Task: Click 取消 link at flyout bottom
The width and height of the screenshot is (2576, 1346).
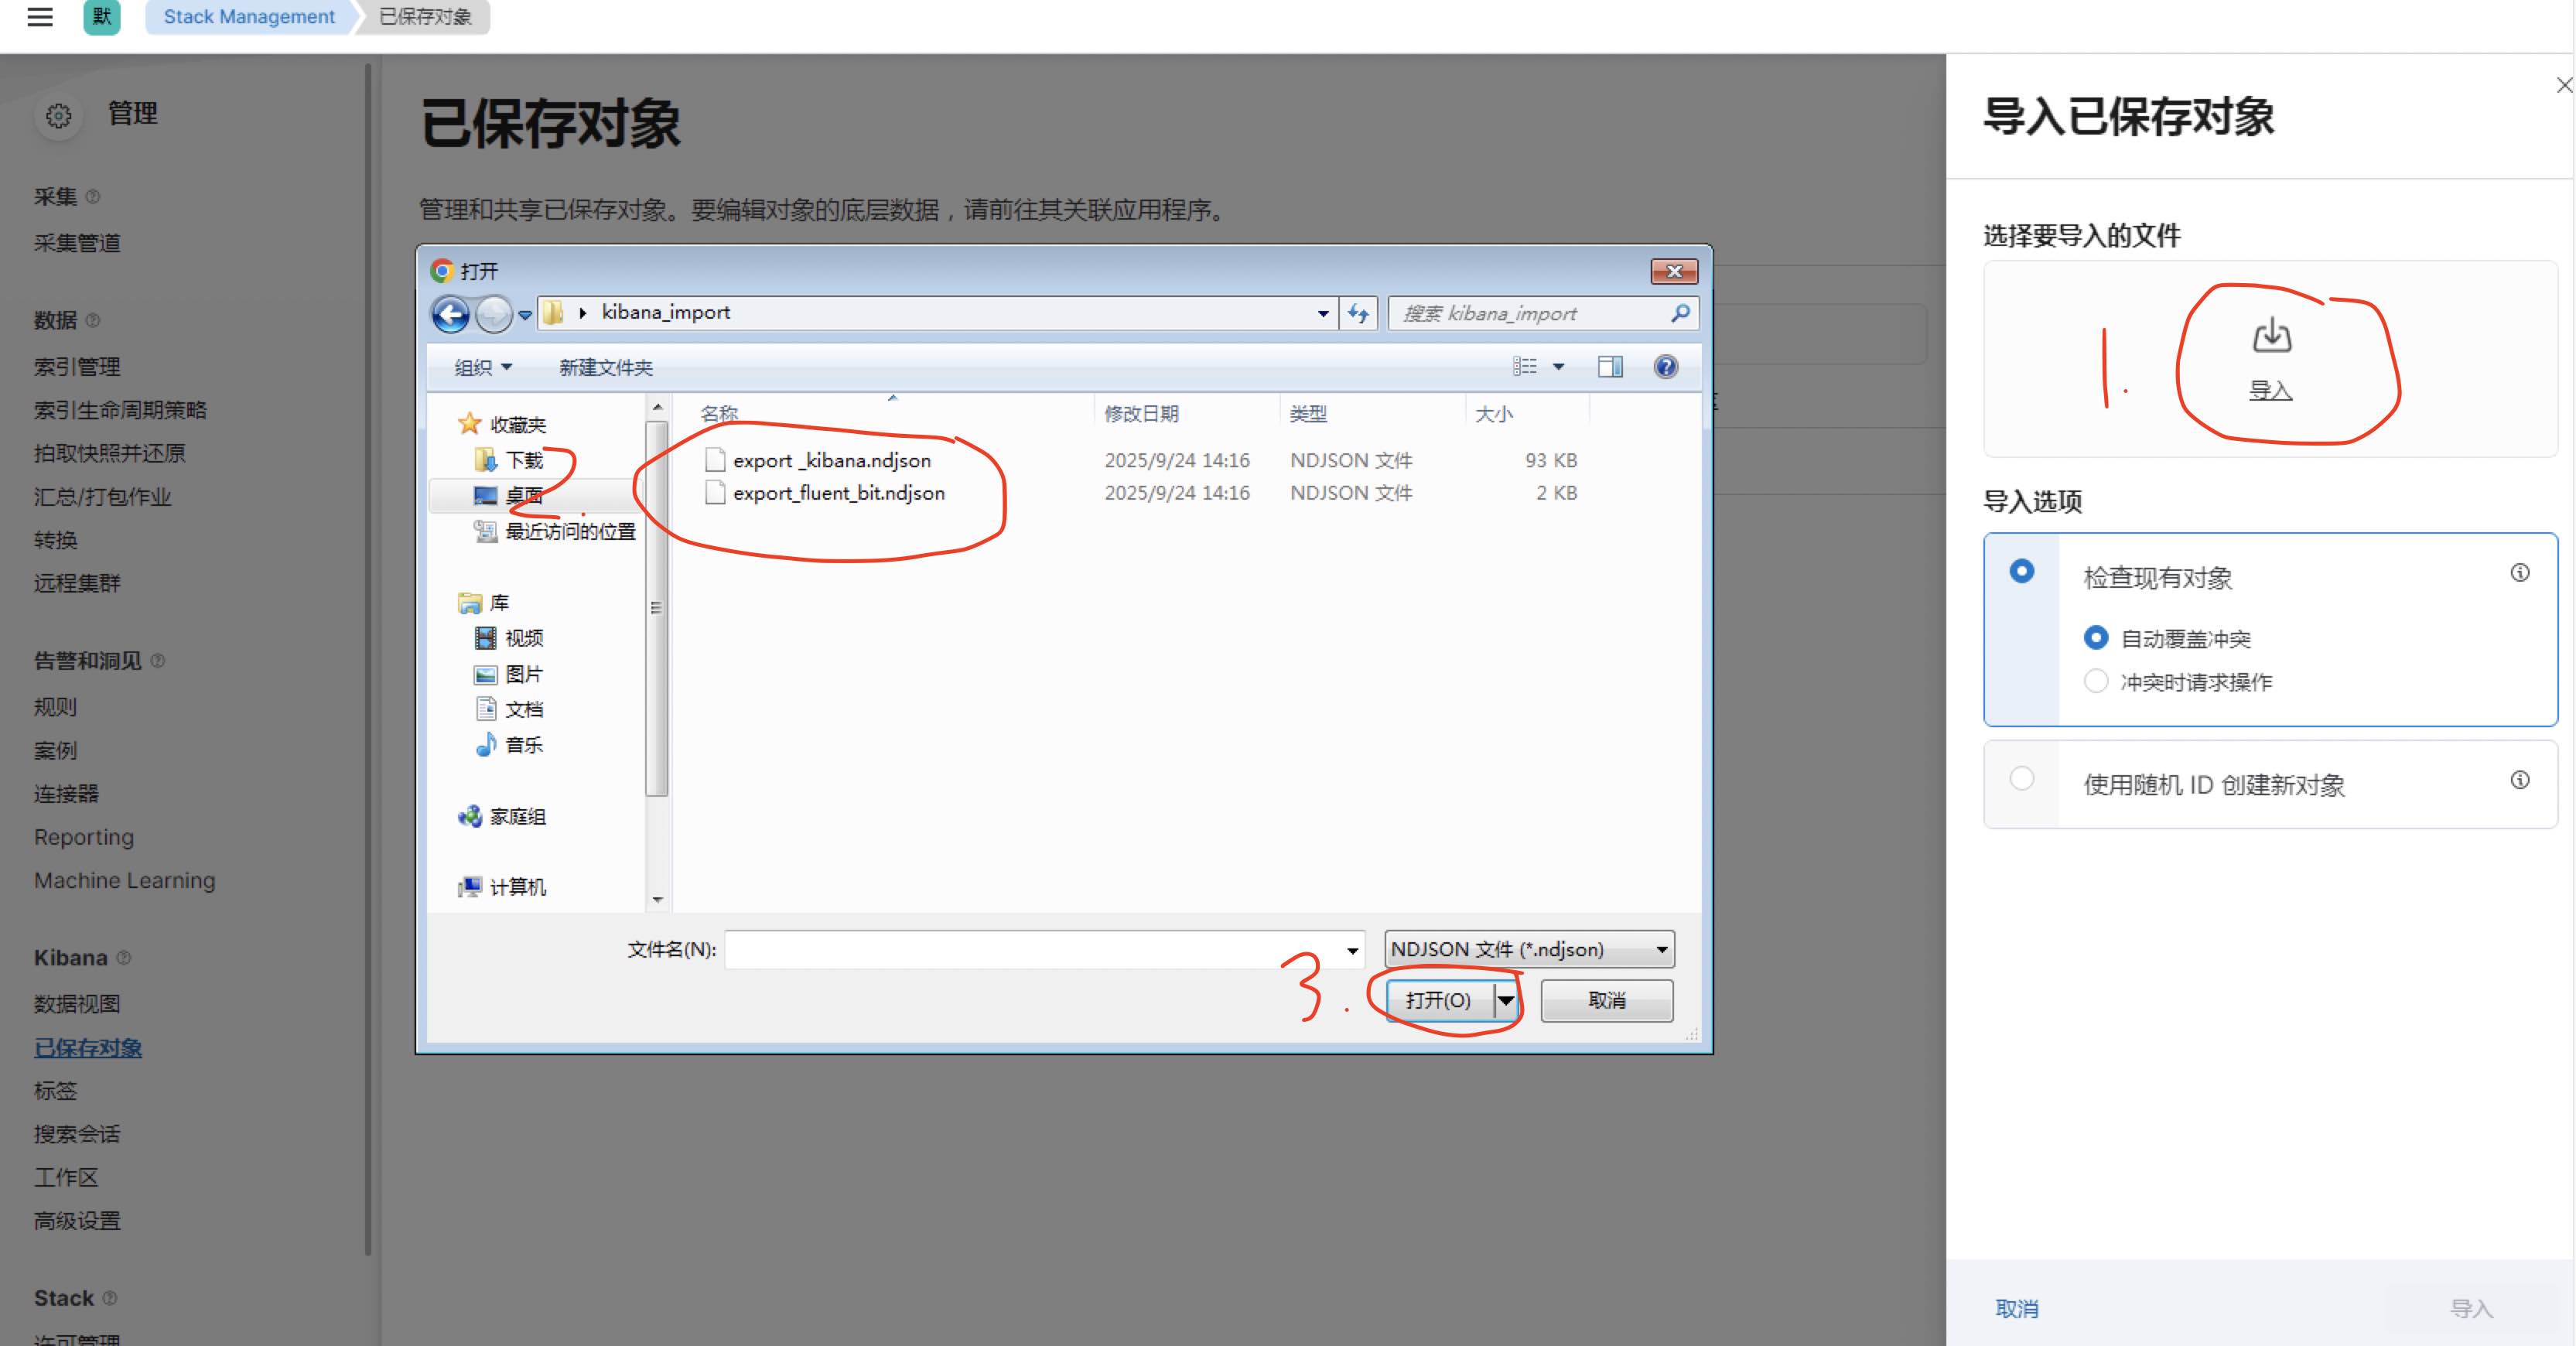Action: [2016, 1308]
